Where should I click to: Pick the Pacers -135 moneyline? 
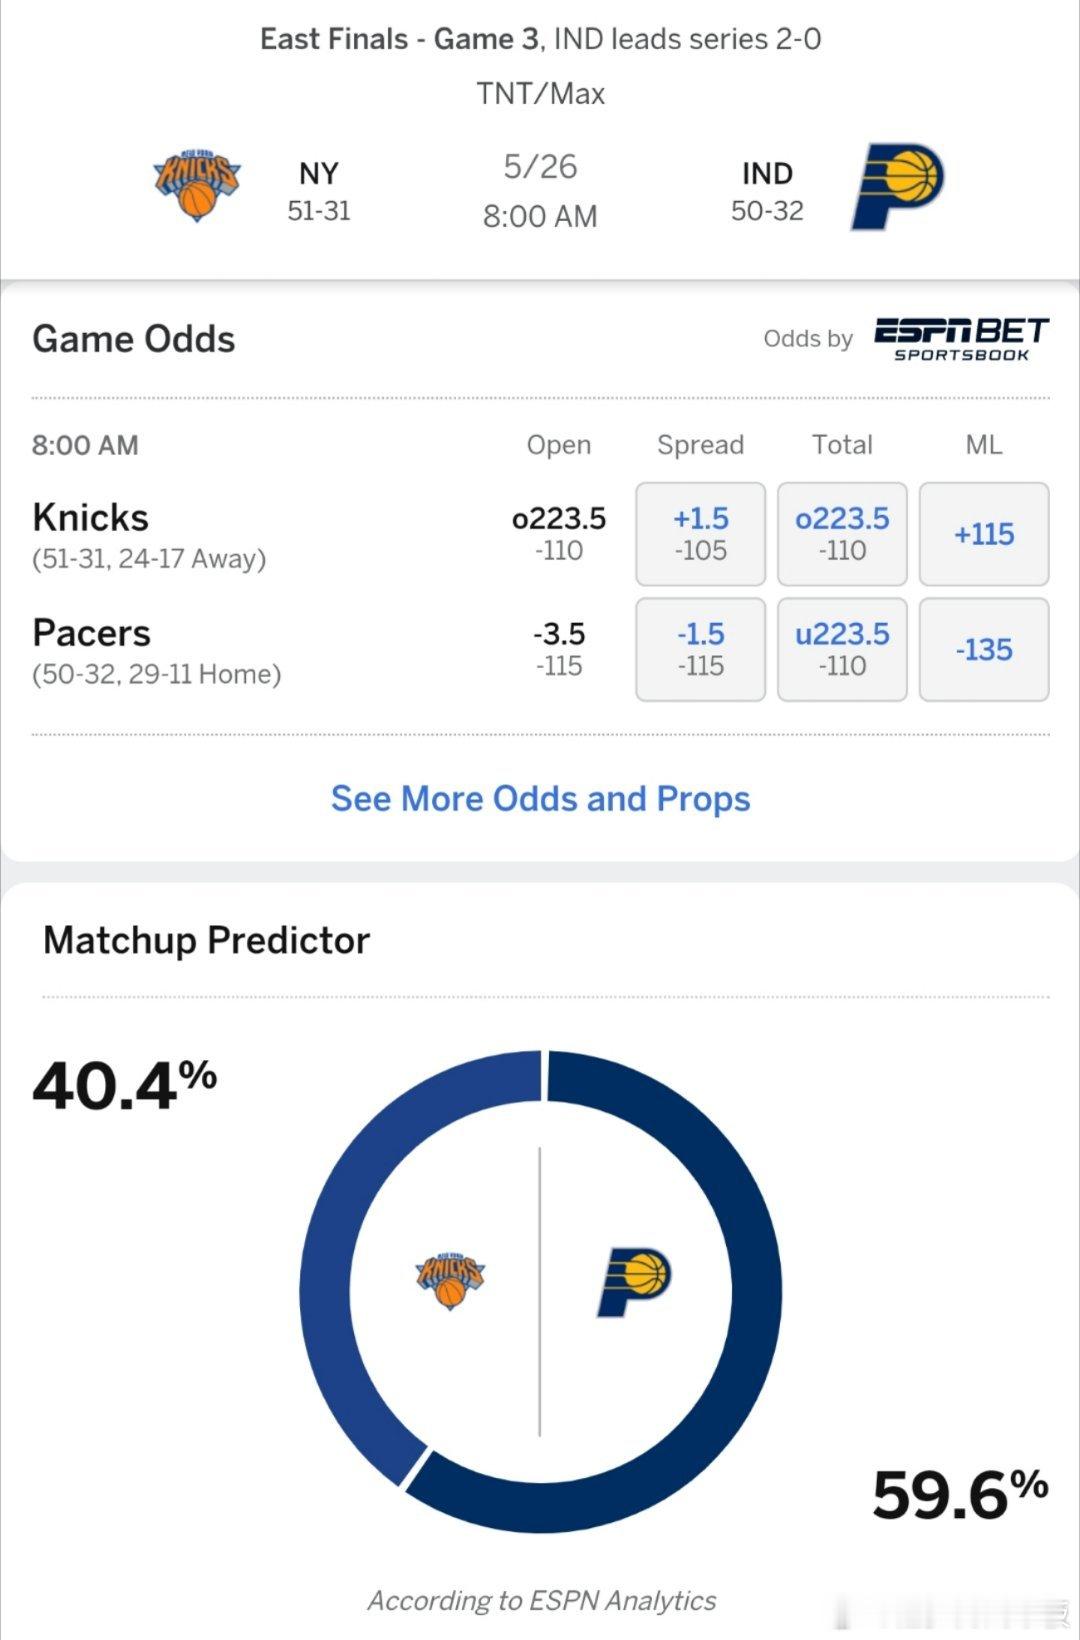pos(984,649)
